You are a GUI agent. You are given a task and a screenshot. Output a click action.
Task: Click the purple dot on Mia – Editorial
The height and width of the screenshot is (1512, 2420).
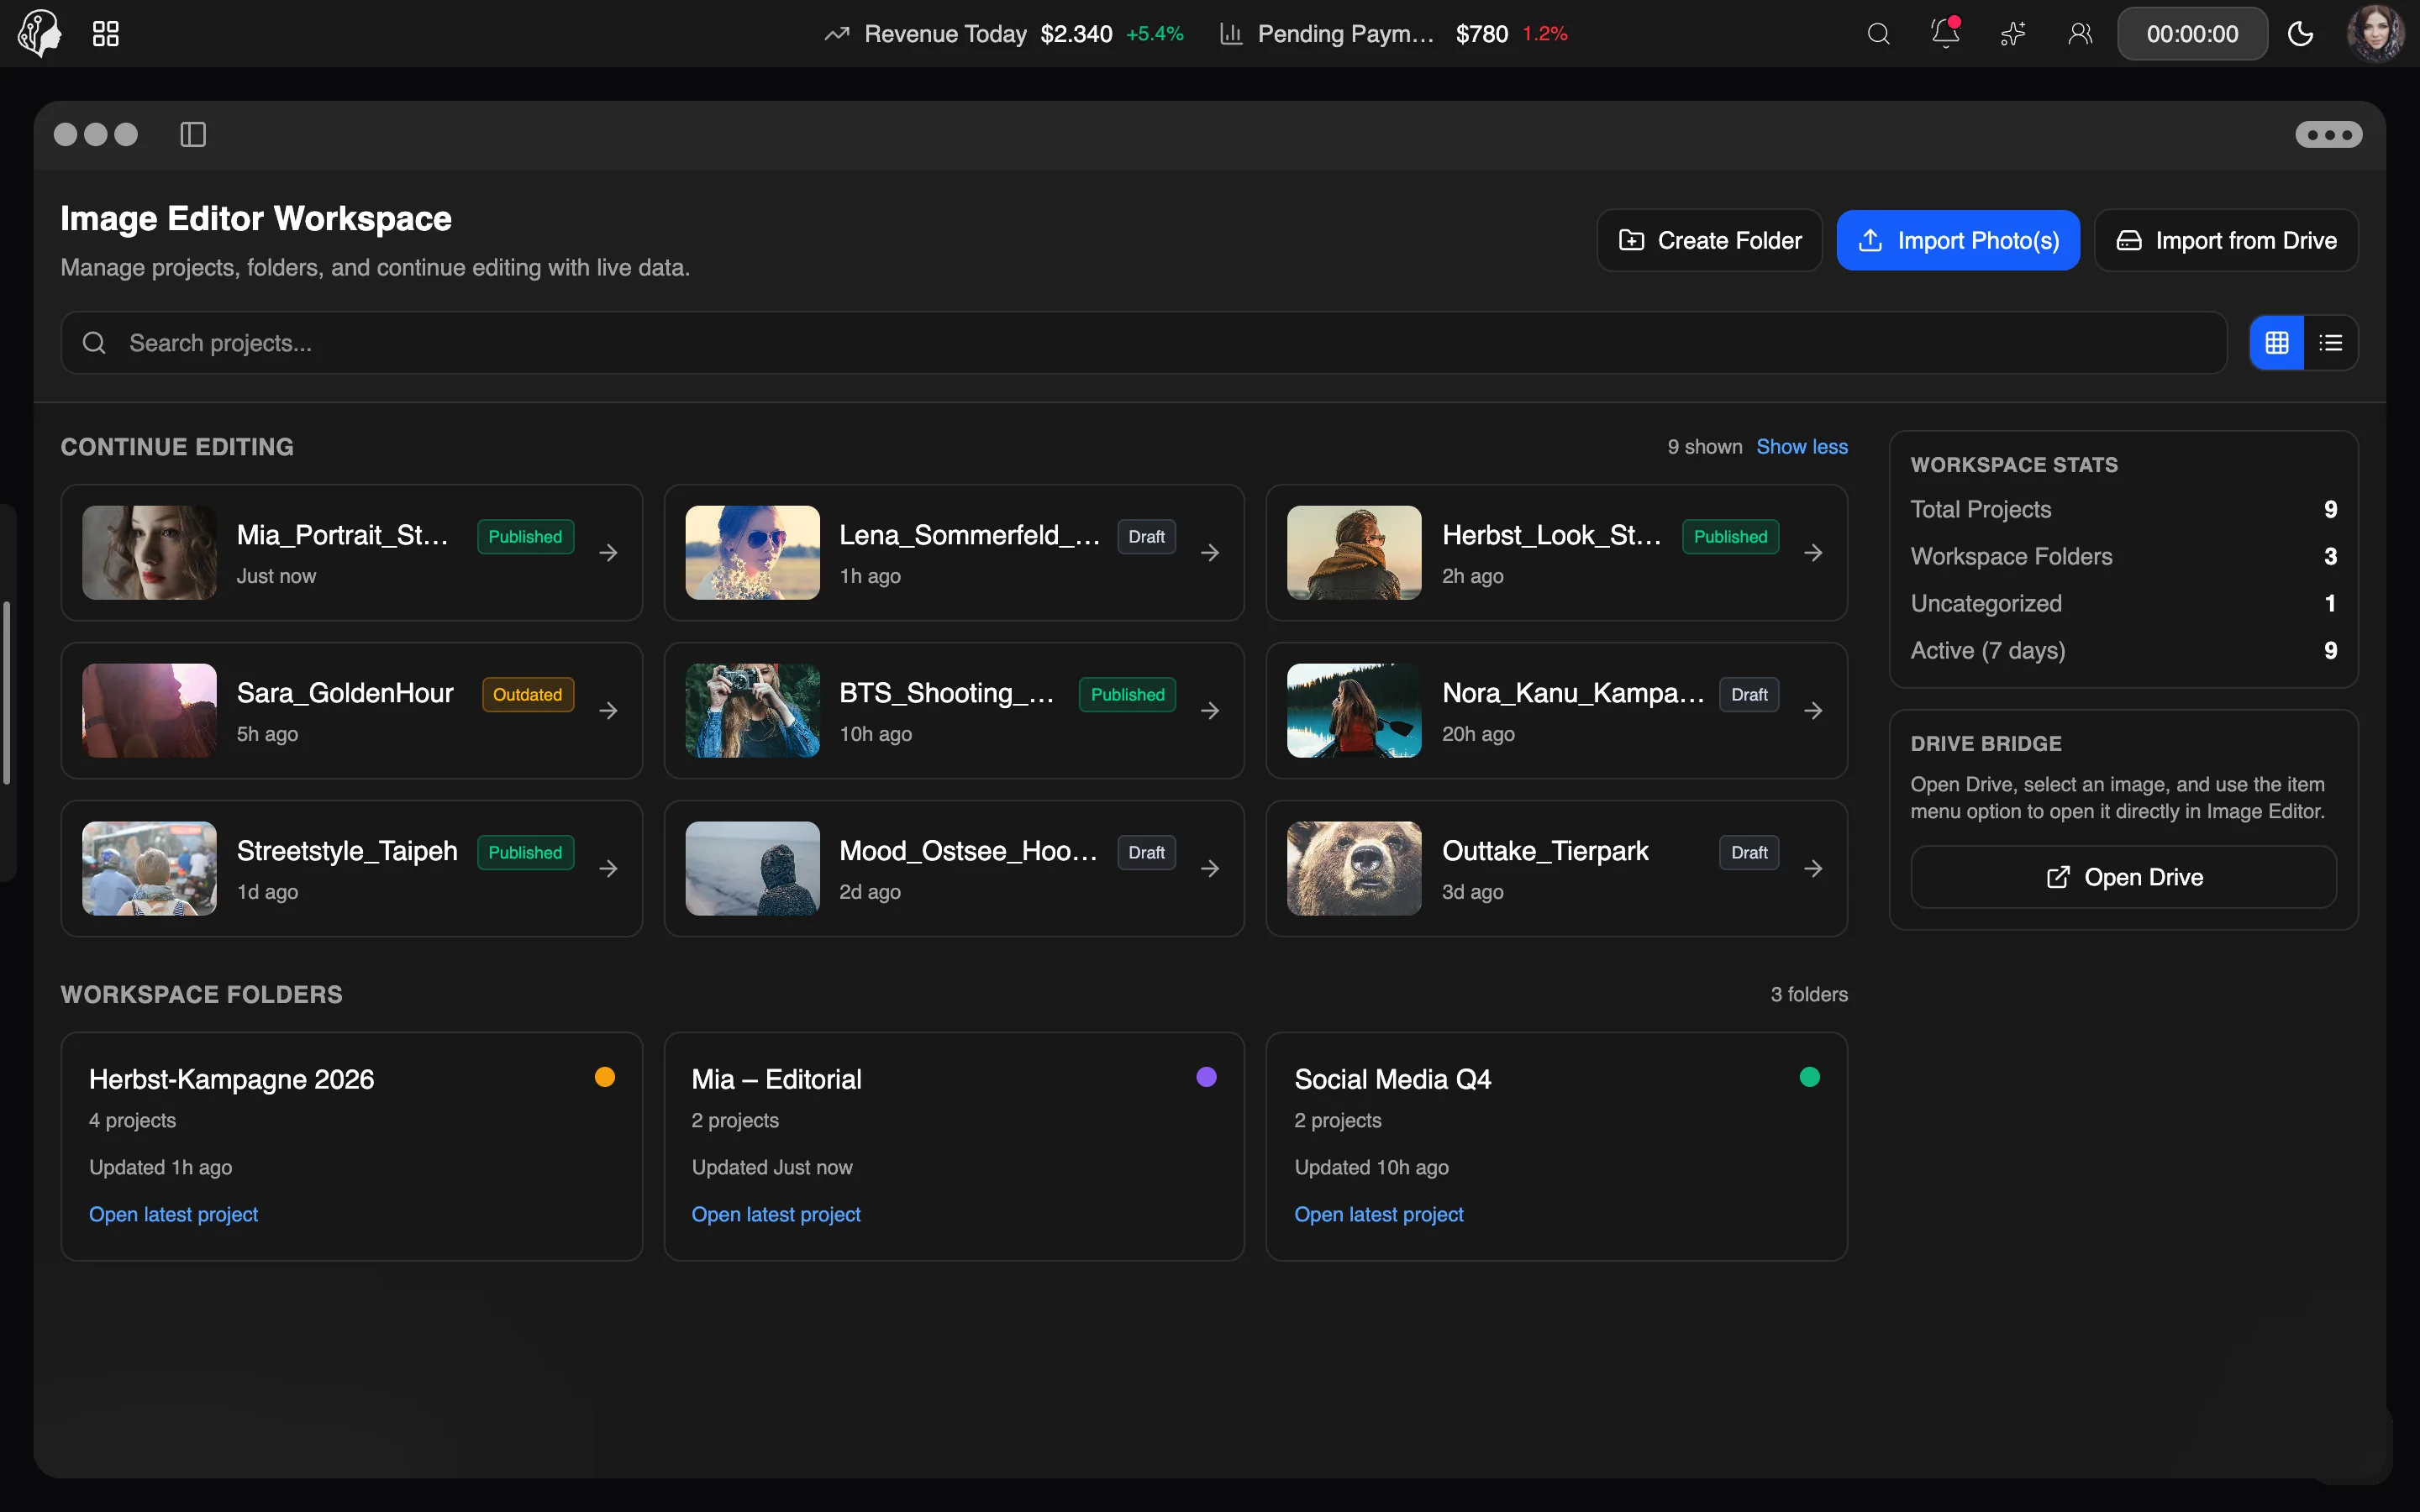point(1206,1077)
